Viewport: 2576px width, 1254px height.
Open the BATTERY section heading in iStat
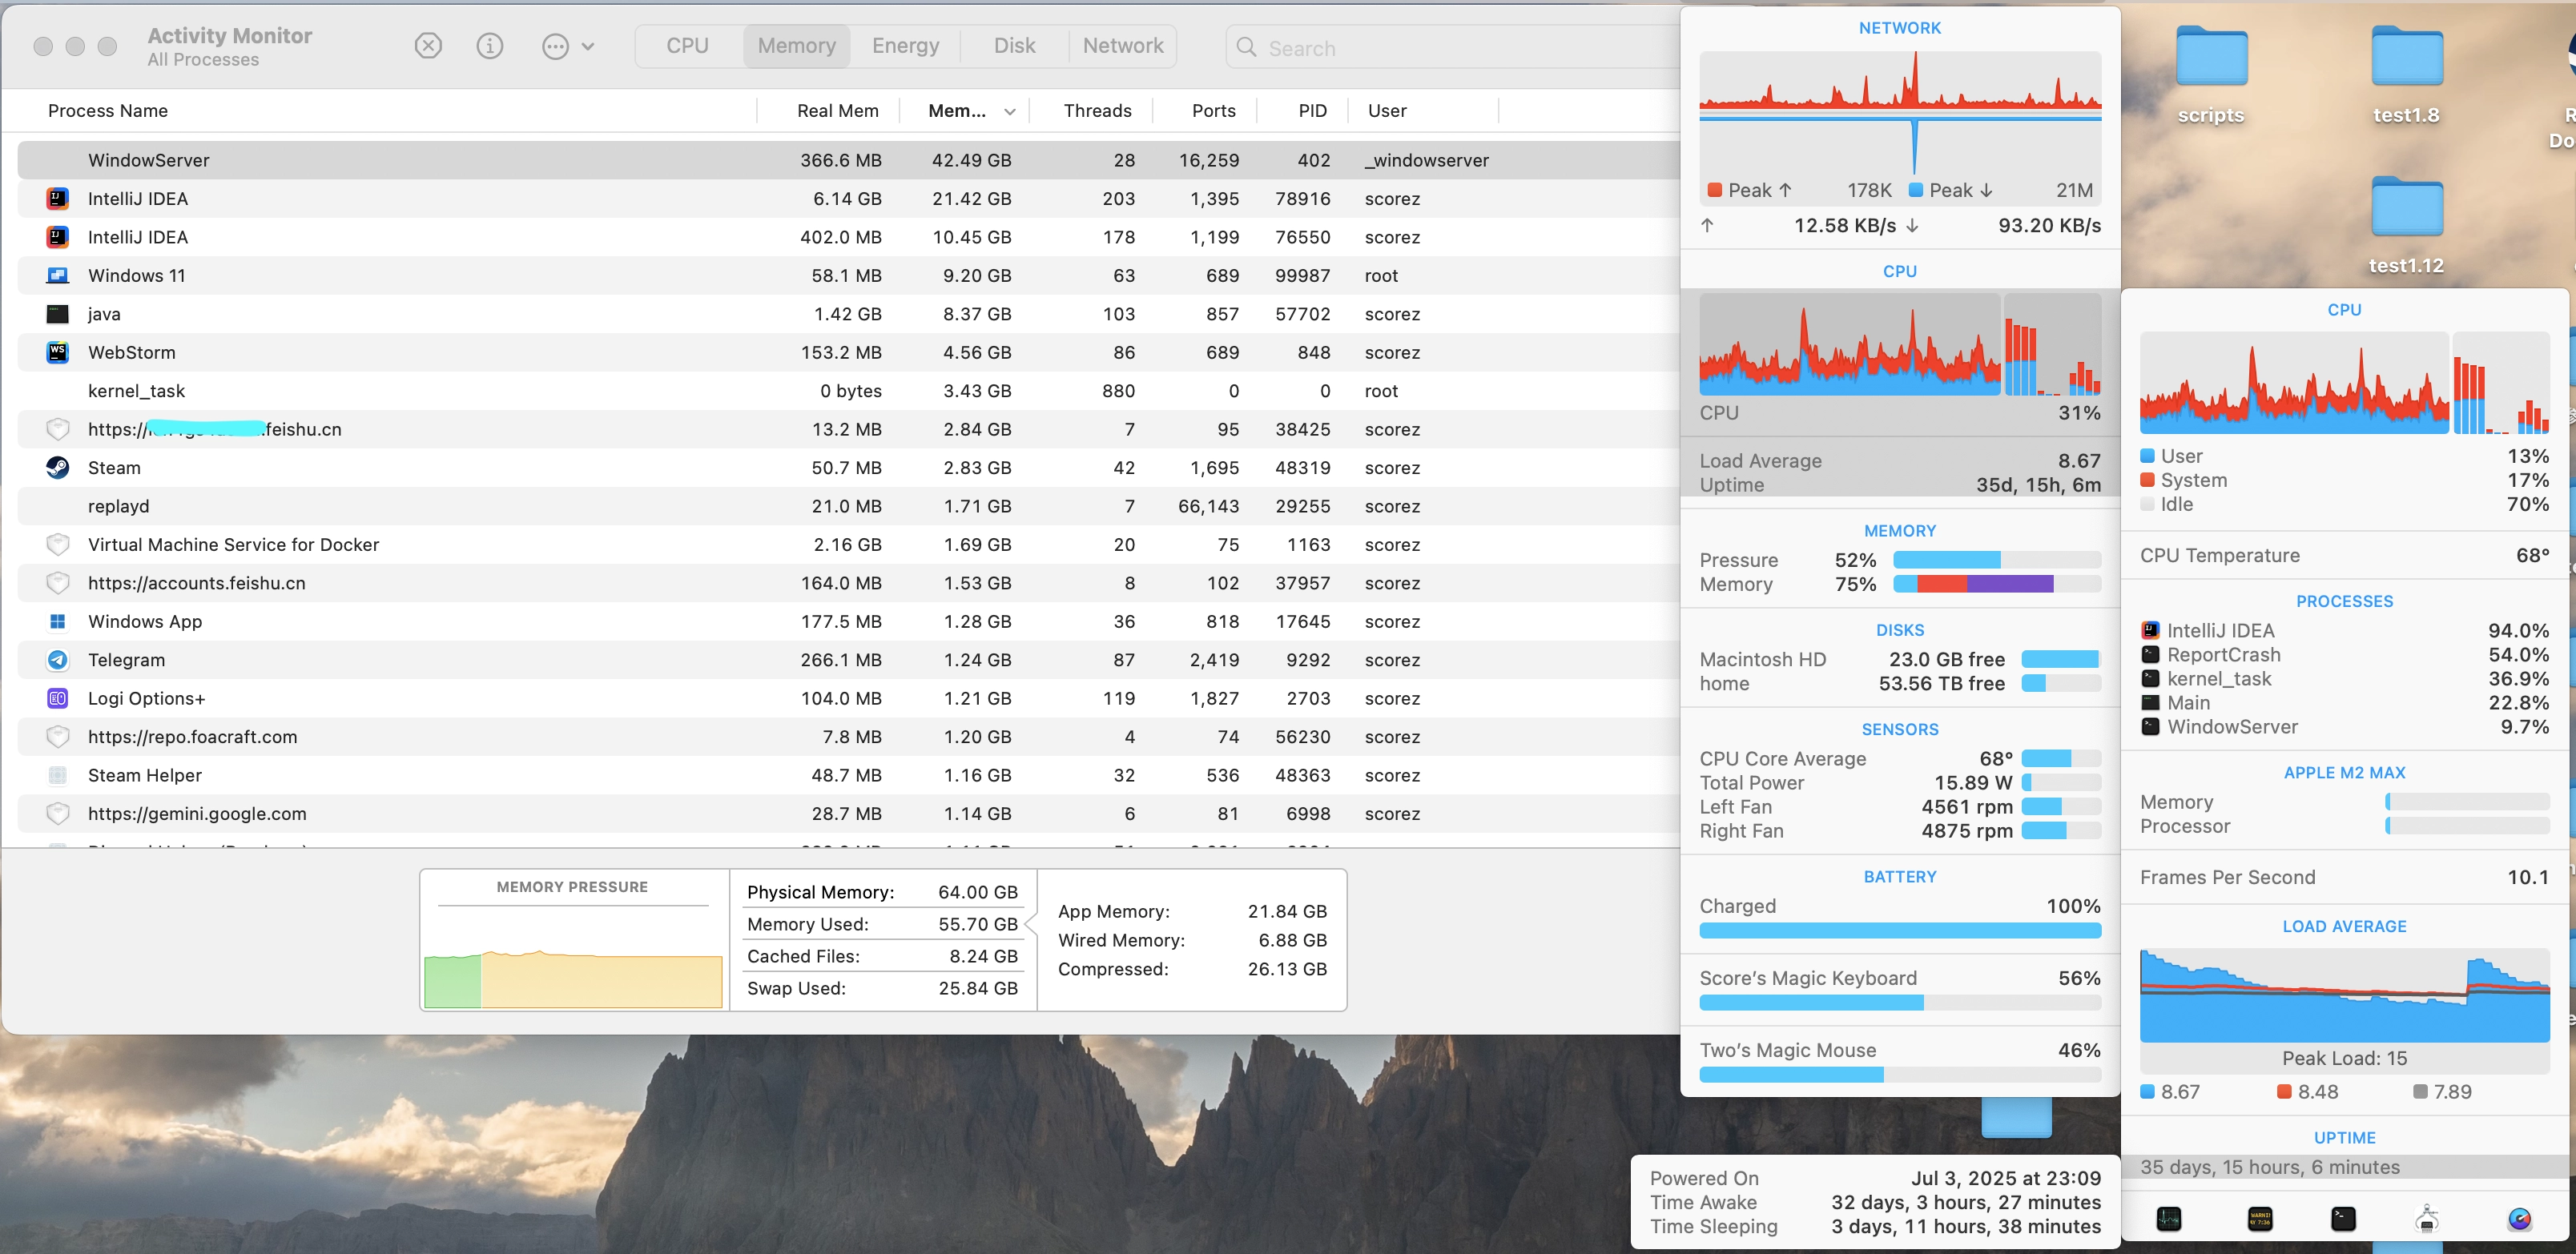[1899, 876]
